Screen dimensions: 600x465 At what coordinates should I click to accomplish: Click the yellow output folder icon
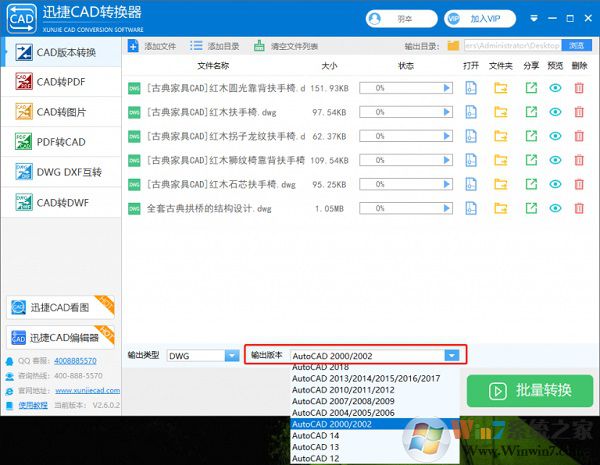[453, 46]
